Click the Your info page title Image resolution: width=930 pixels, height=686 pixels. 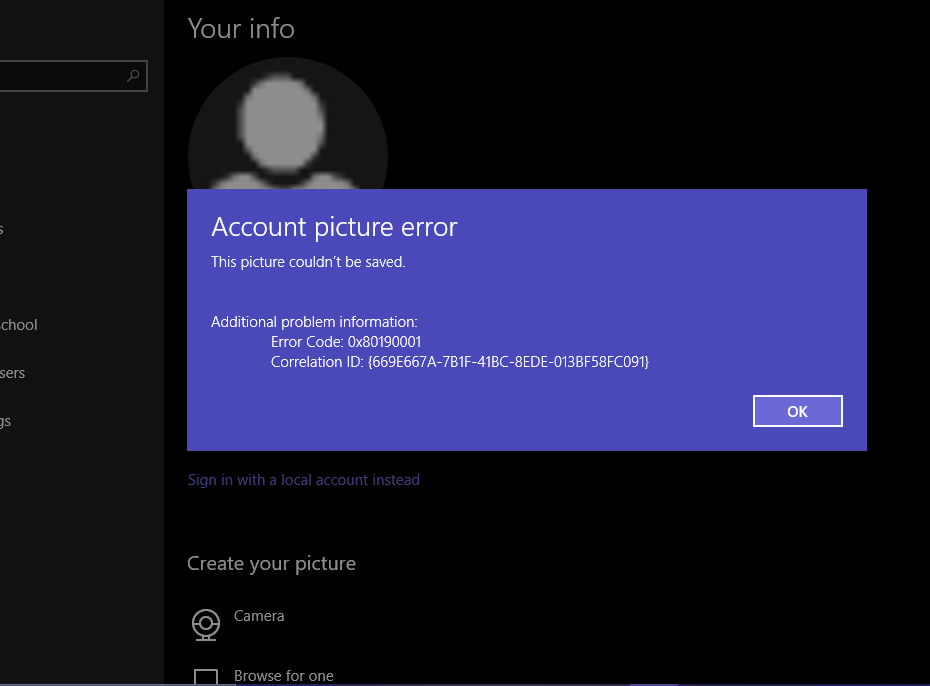click(241, 28)
